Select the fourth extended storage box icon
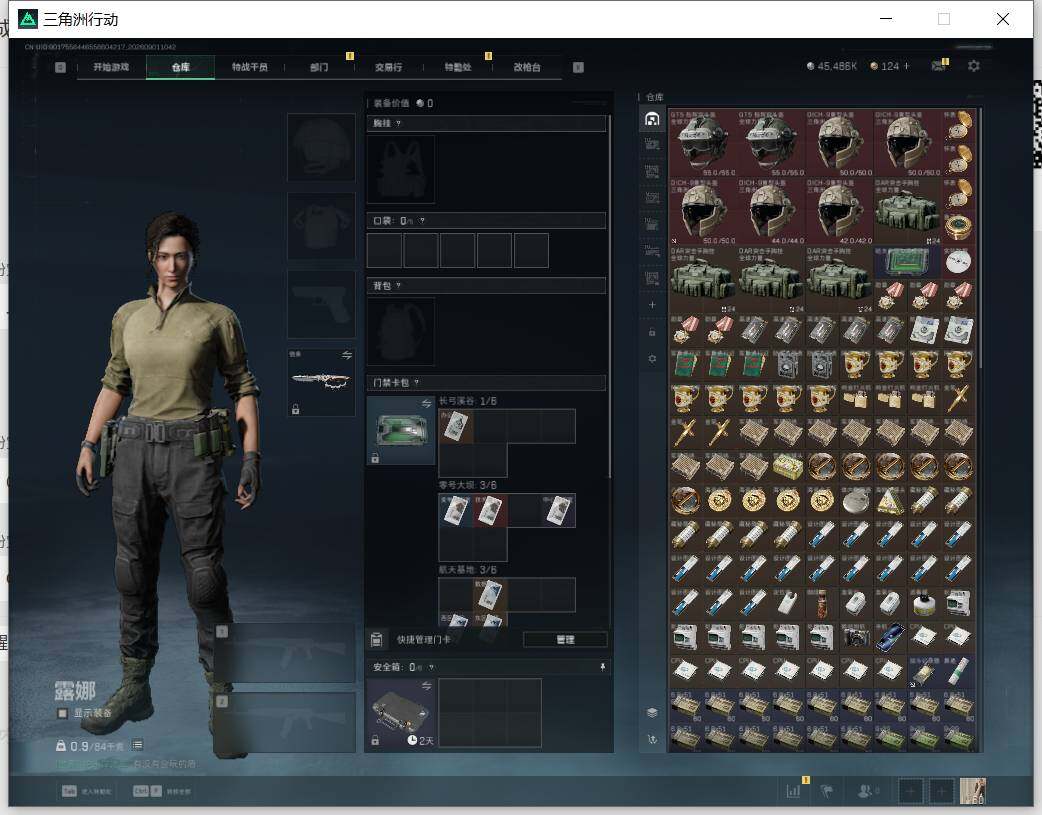 [x=652, y=225]
